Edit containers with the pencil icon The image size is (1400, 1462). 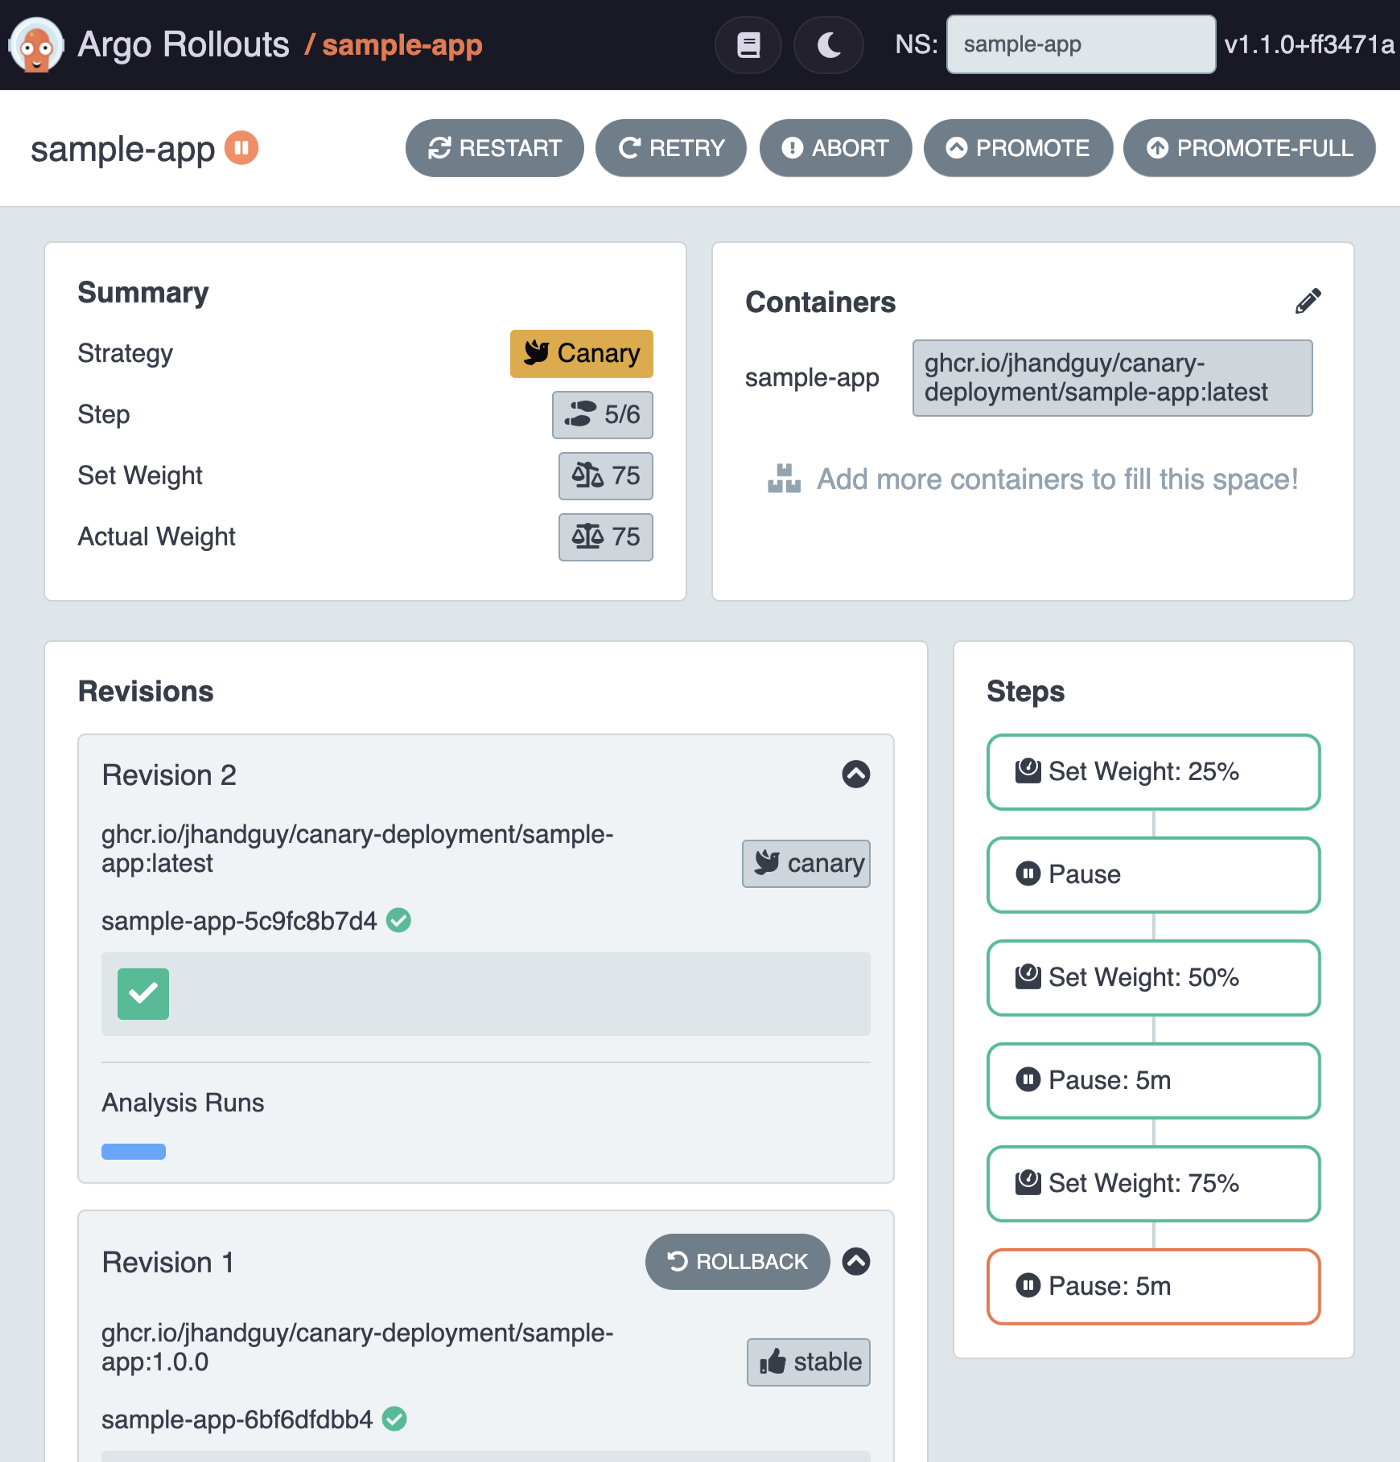[x=1308, y=301]
